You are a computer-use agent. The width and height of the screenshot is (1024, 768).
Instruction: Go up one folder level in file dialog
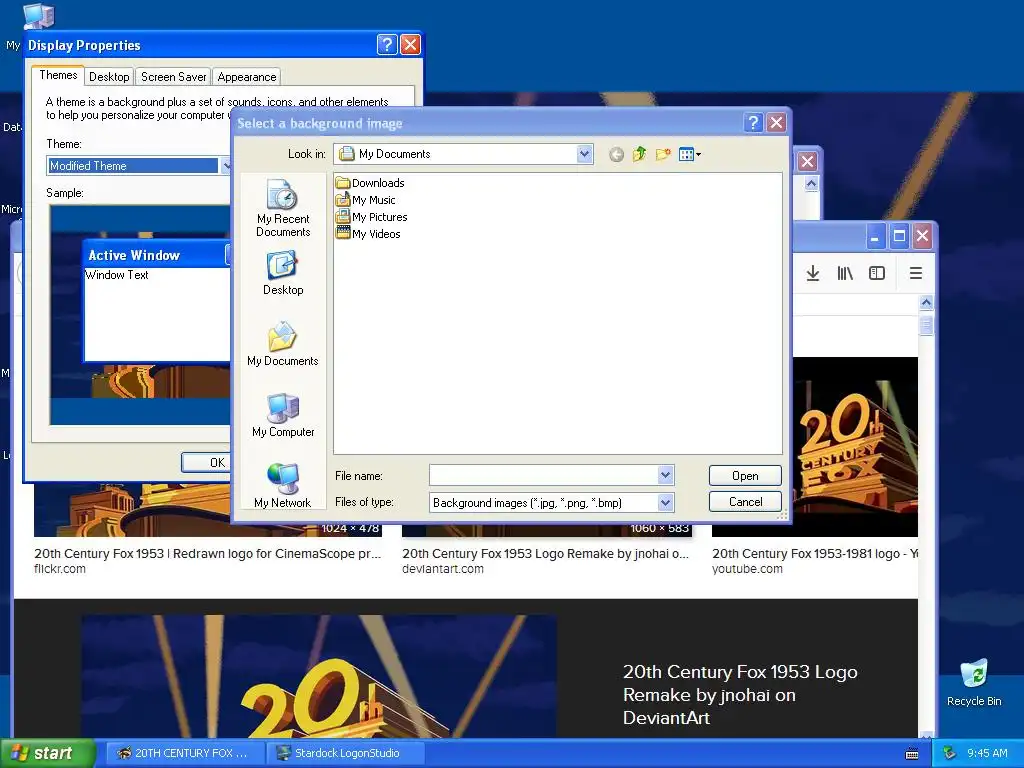(x=639, y=154)
